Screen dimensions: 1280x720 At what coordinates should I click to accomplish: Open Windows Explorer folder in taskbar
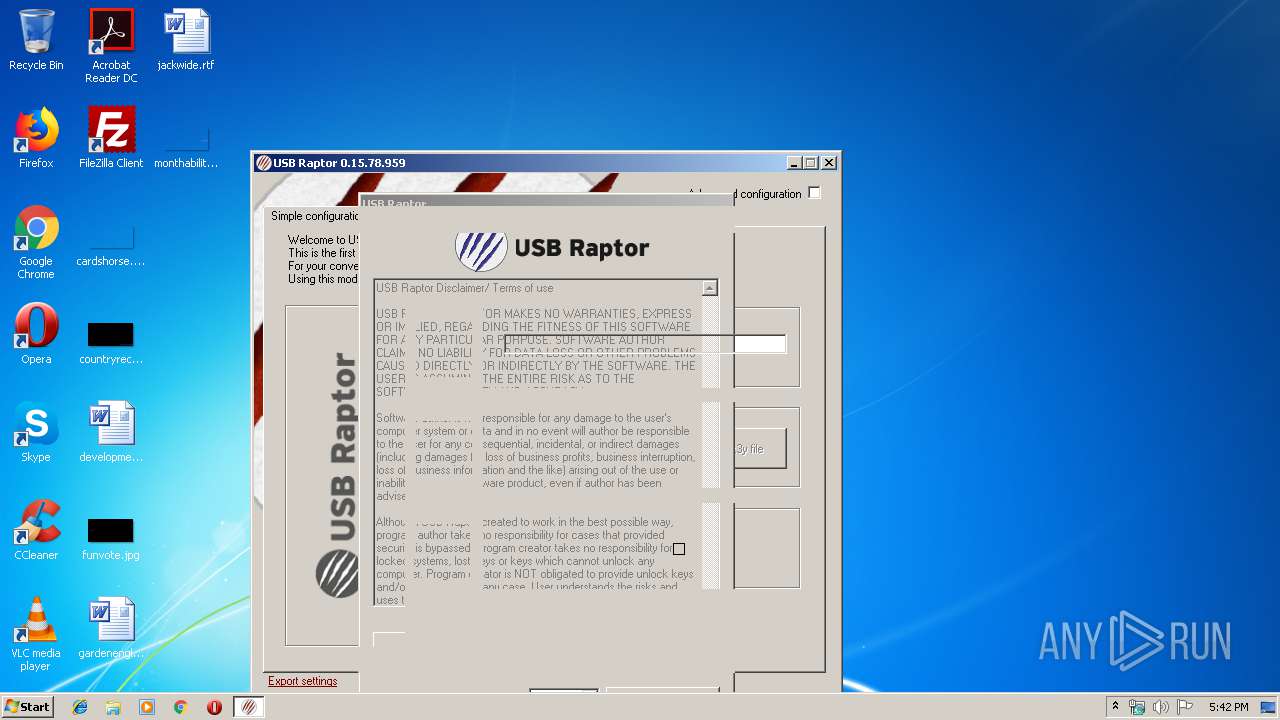(x=113, y=707)
